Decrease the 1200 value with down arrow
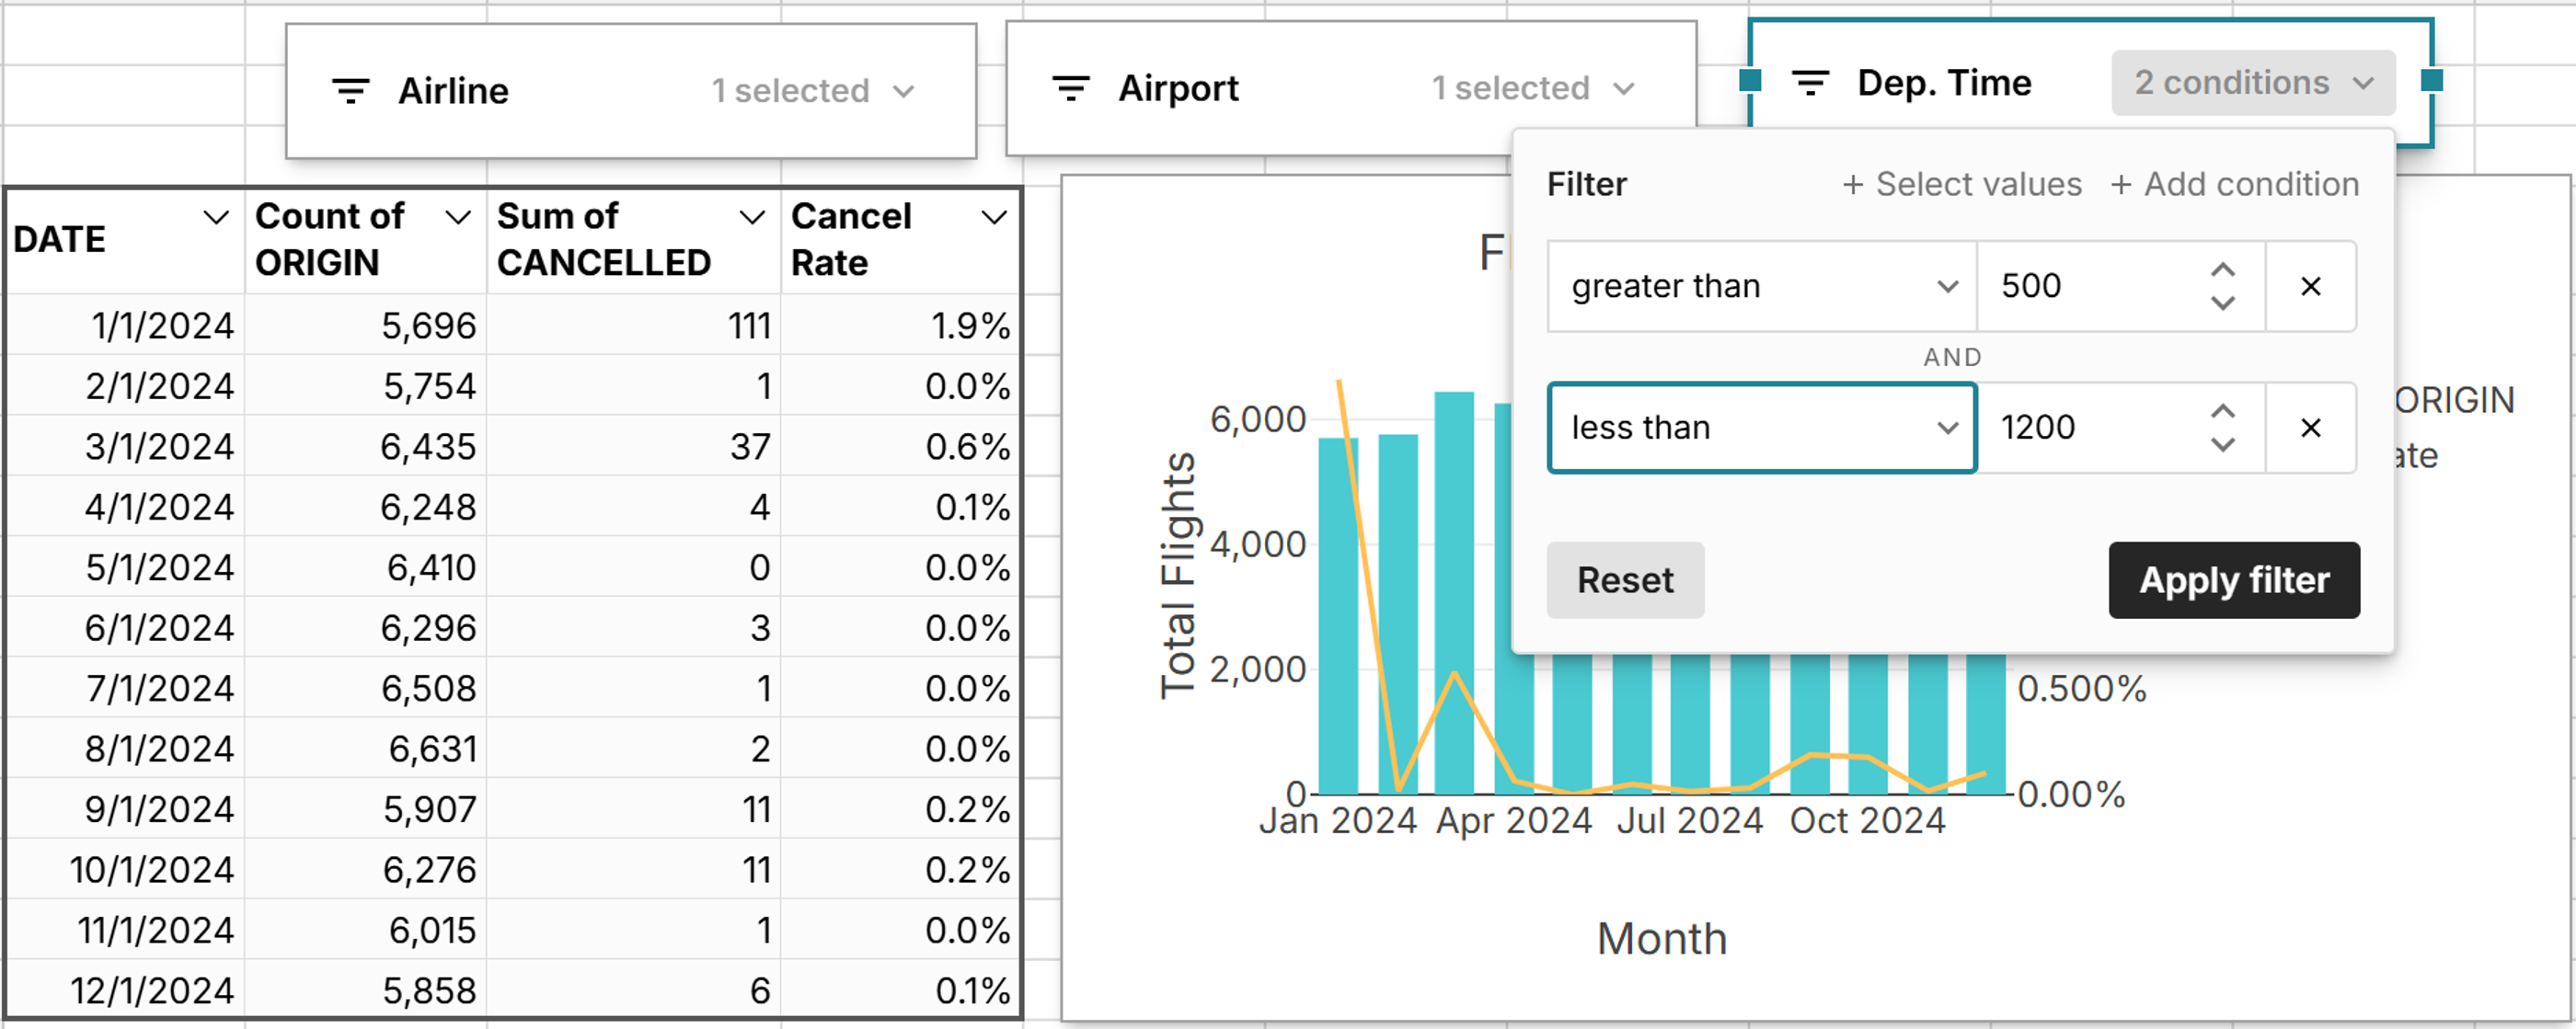Screen dimensions: 2576x1029 pos(2222,445)
